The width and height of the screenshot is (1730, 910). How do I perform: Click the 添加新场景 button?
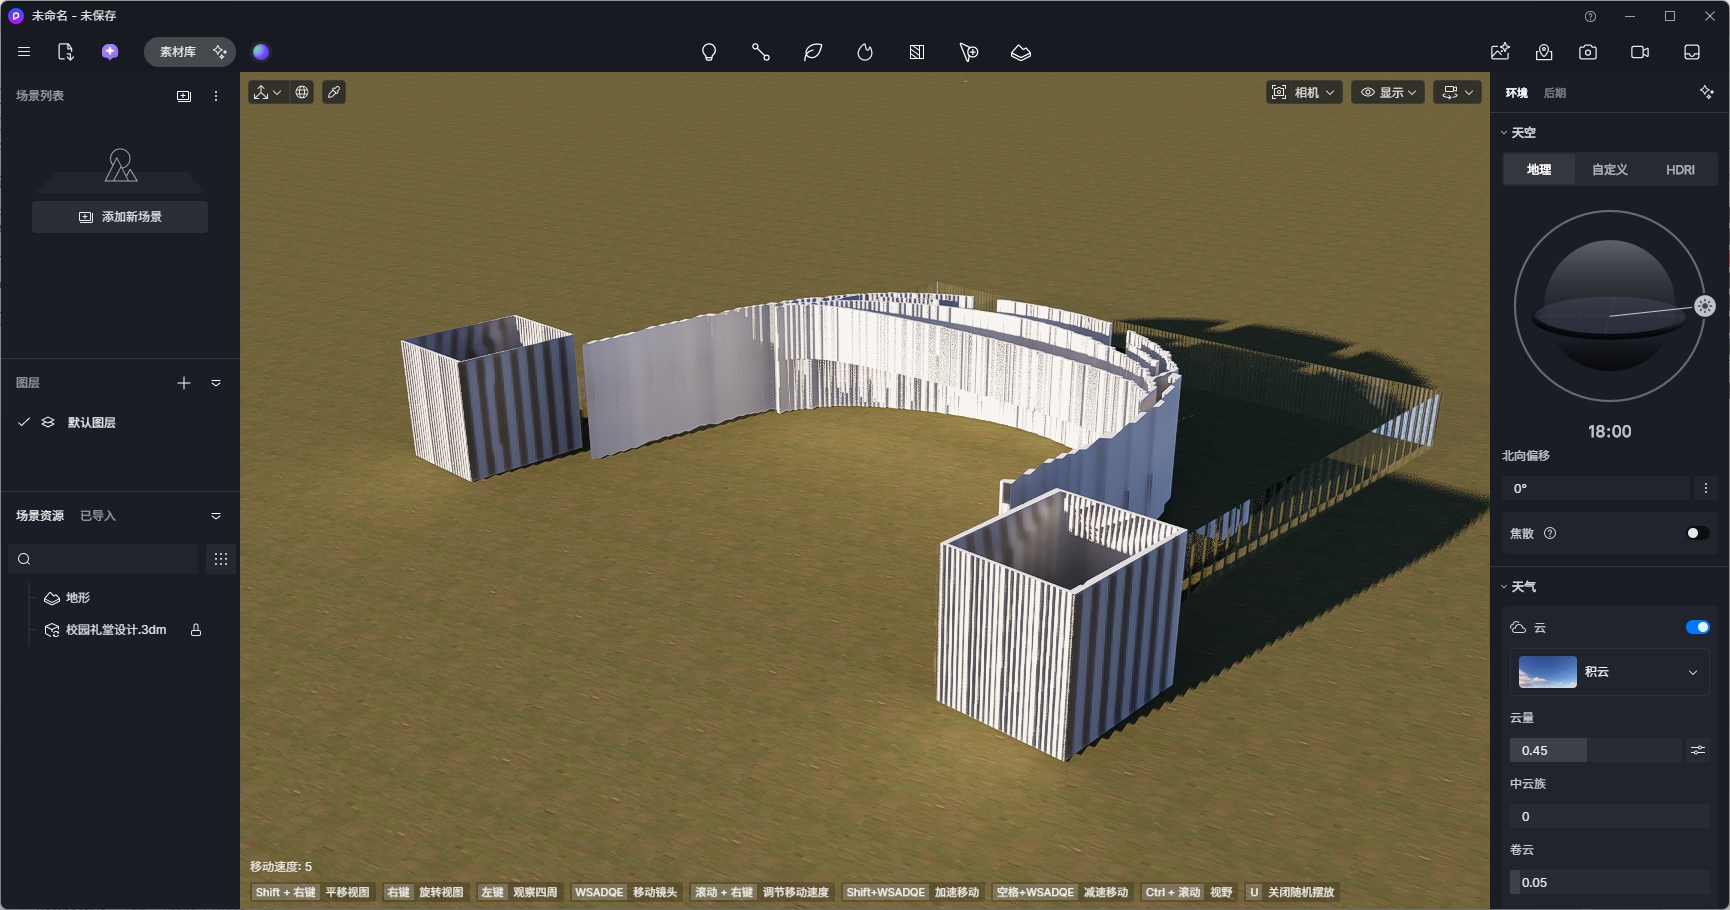(120, 217)
